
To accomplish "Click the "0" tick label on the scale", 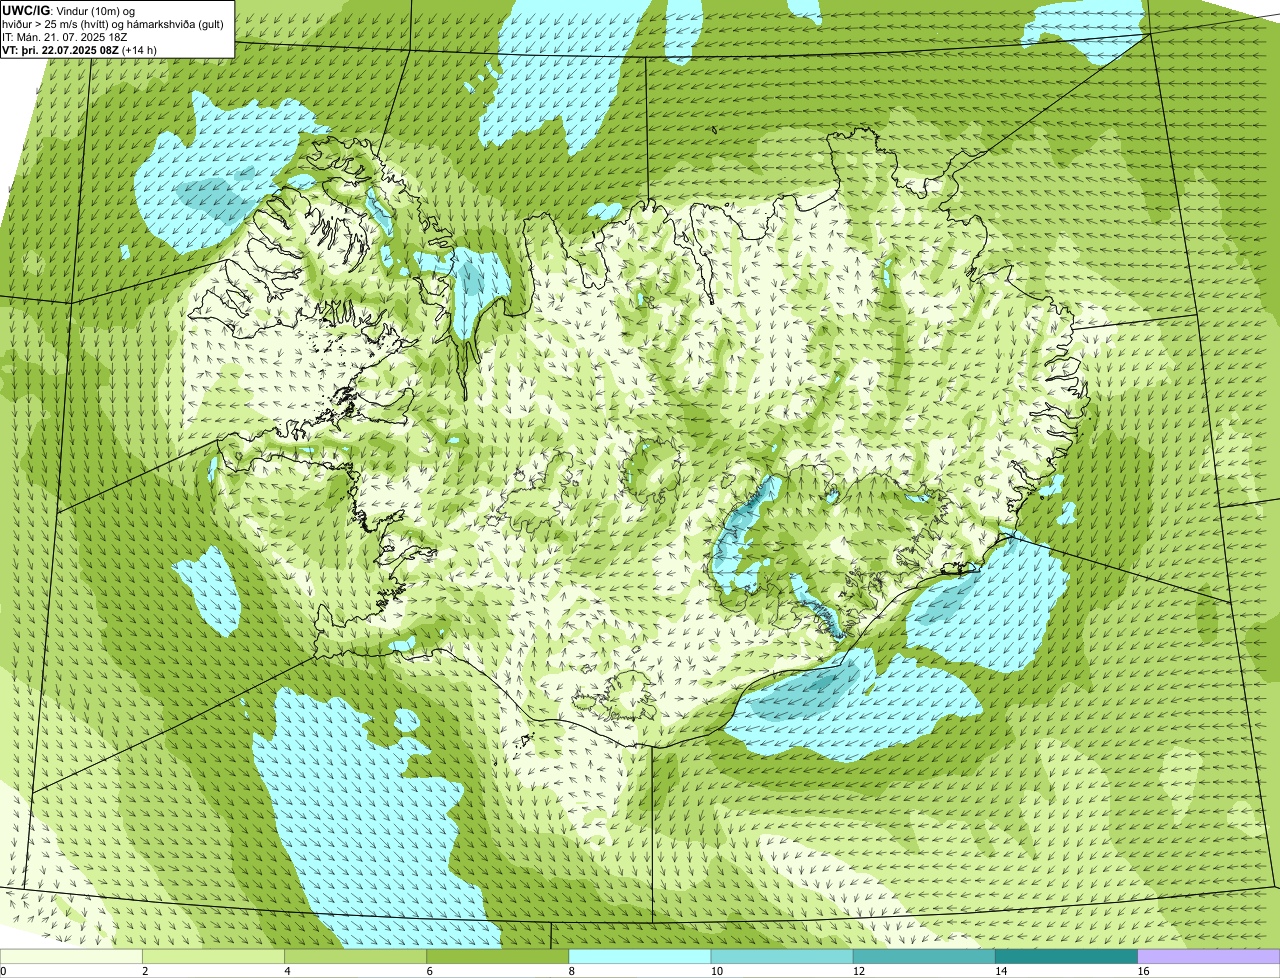I will click(3, 971).
